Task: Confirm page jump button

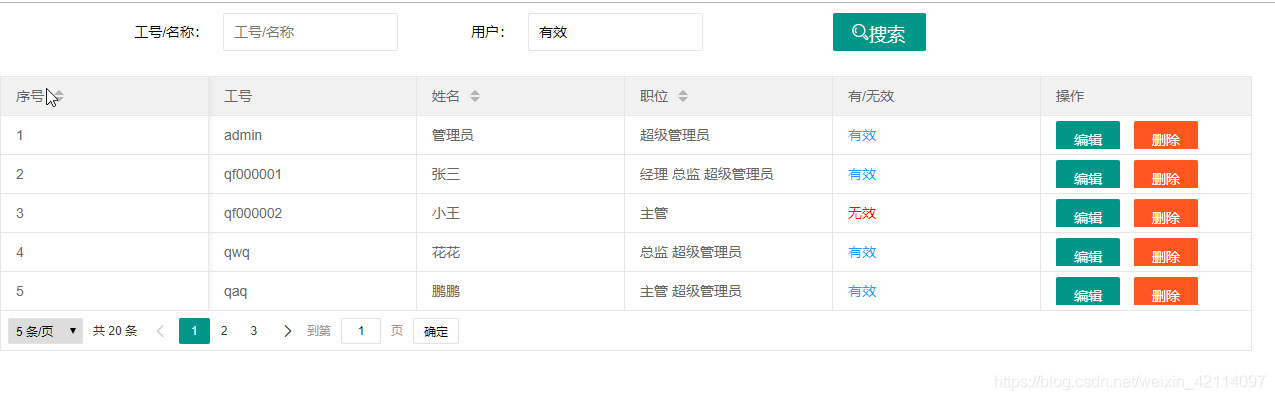Action: coord(436,331)
